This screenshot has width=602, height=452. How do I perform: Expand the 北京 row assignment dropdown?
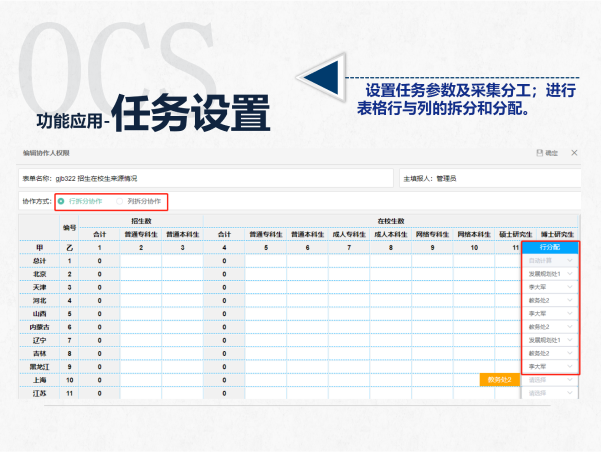click(549, 273)
